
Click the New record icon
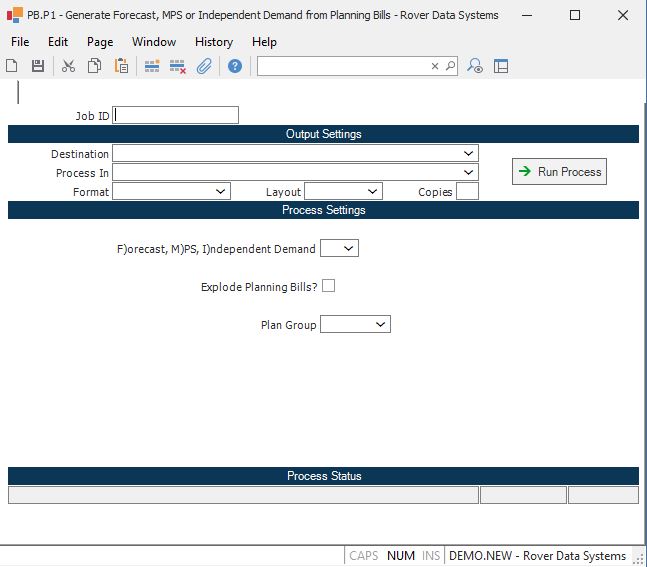12,66
